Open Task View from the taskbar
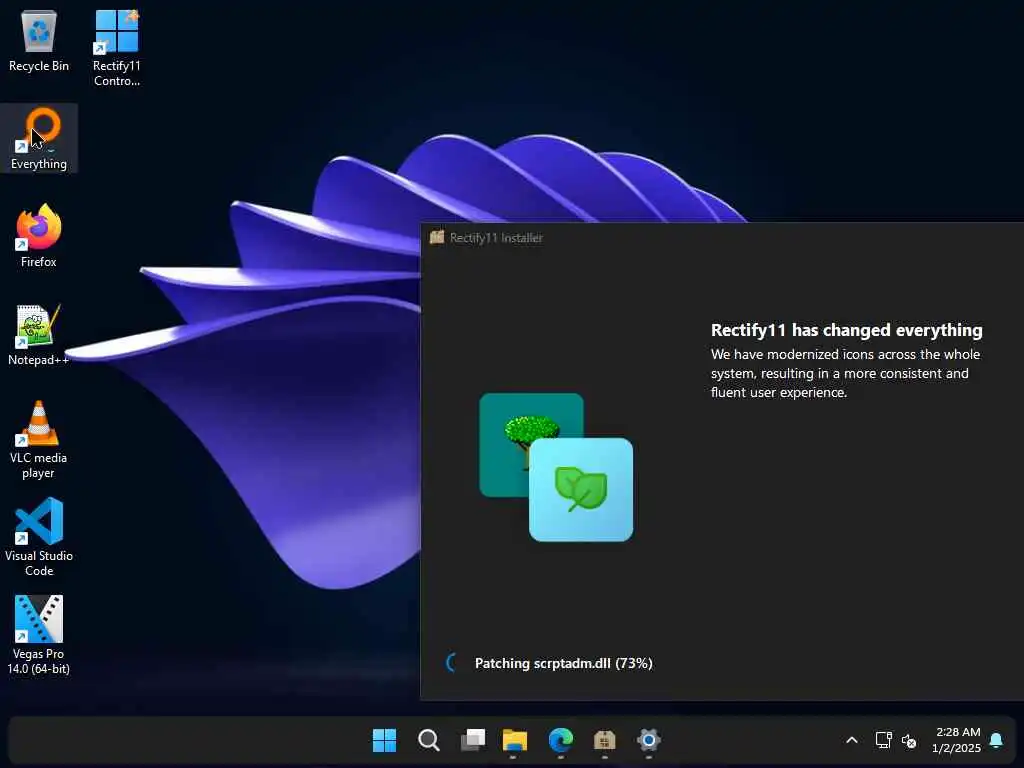 click(473, 740)
